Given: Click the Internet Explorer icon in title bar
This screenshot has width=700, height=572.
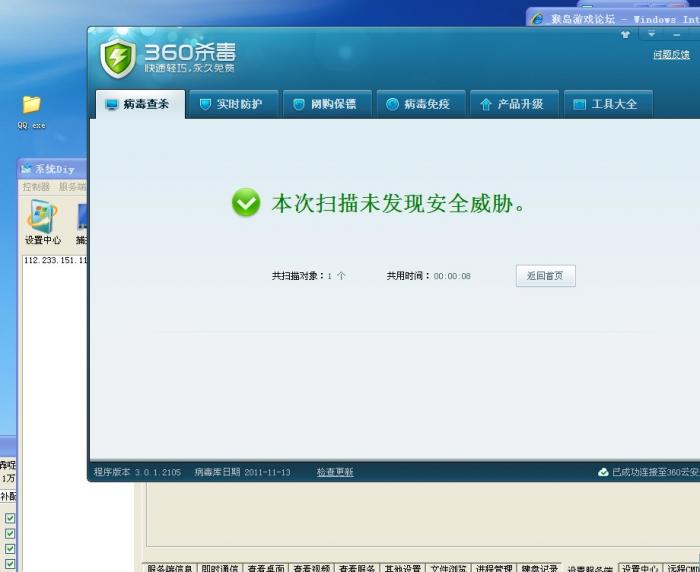Looking at the screenshot, I should pos(537,19).
